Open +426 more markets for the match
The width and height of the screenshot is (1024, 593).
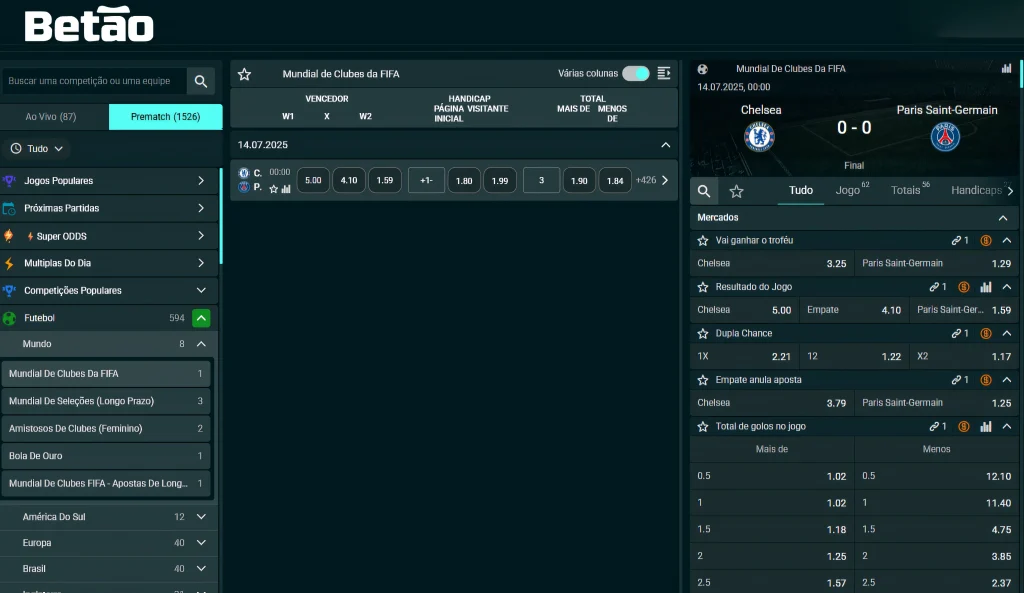click(652, 180)
